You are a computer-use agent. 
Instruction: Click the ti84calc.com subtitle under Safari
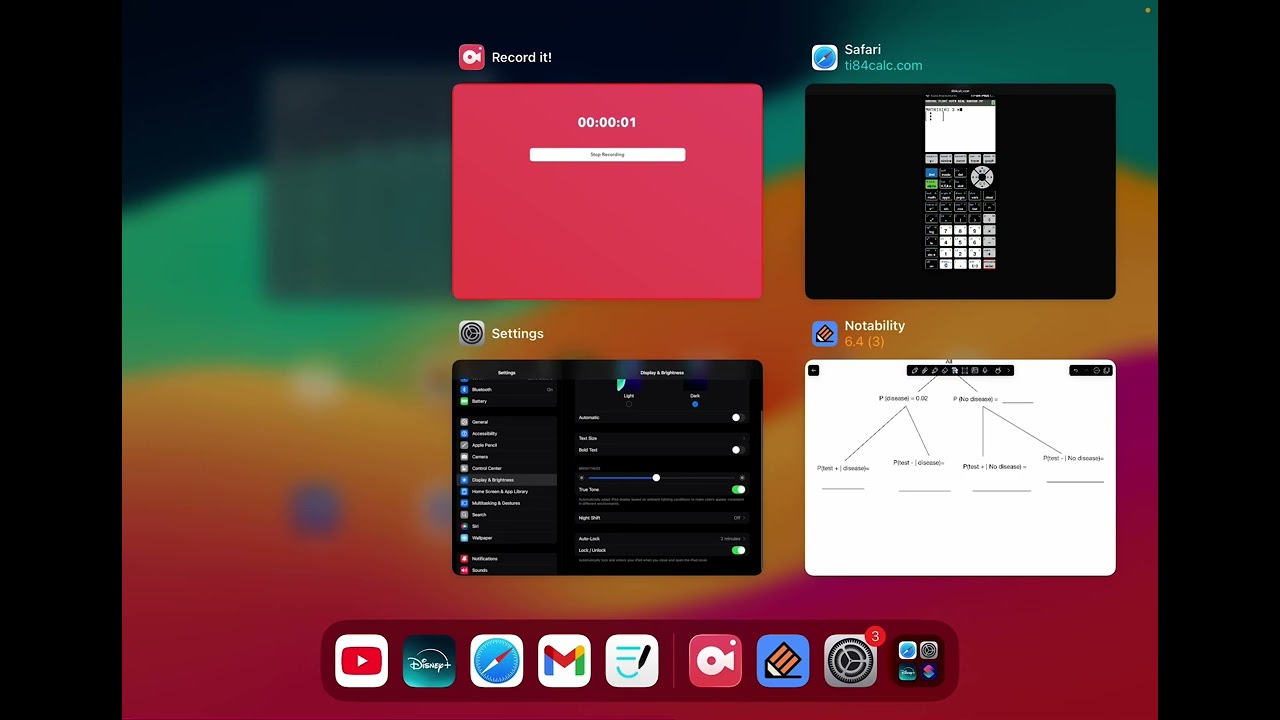click(x=883, y=66)
